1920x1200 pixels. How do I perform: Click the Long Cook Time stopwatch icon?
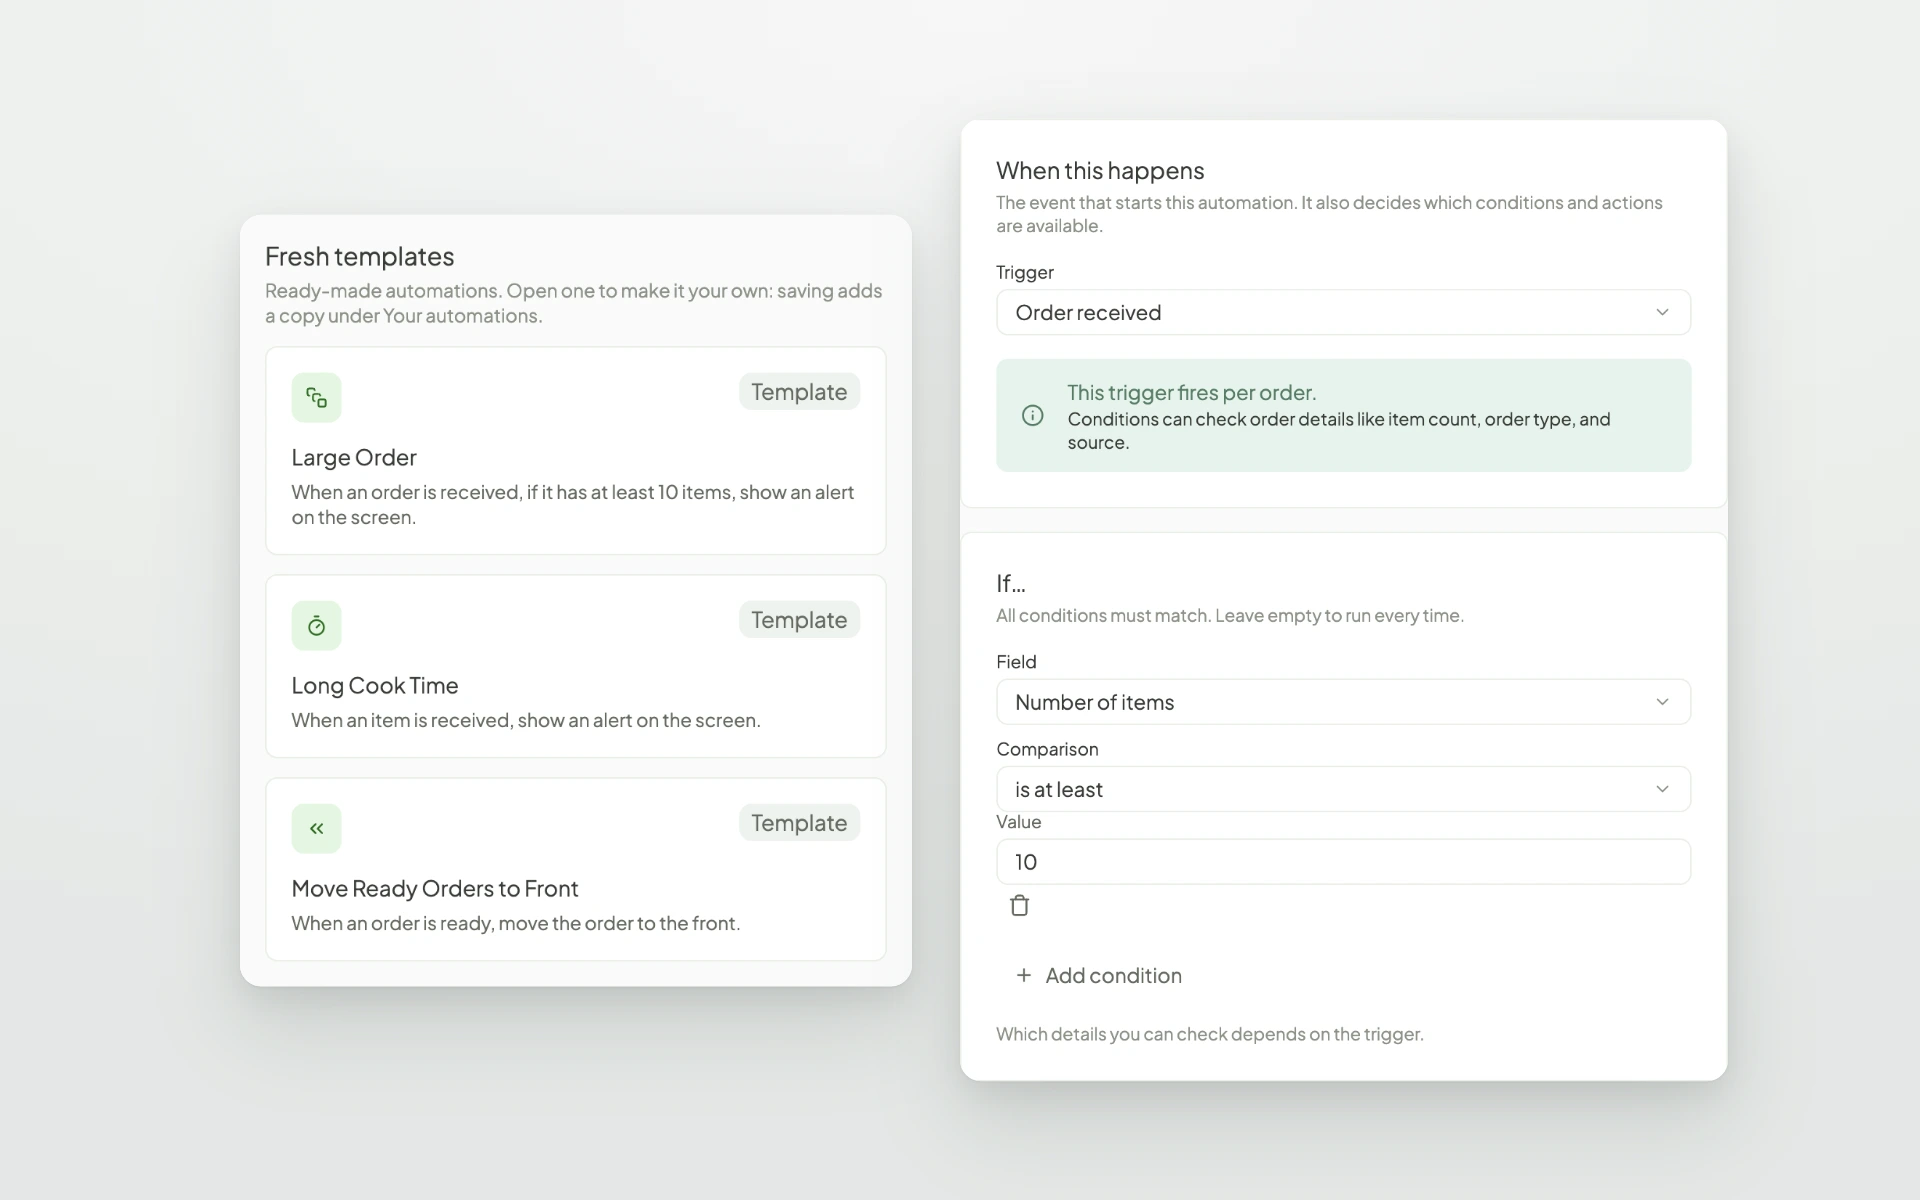click(316, 626)
